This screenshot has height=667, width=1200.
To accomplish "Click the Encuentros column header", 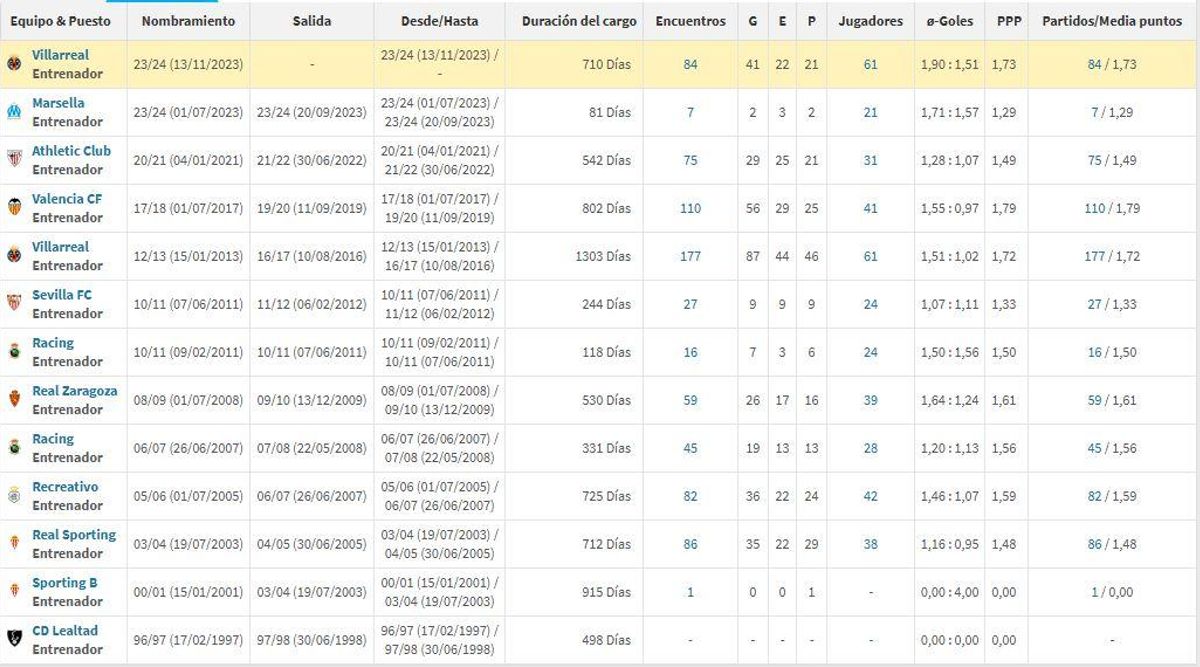I will coord(690,21).
